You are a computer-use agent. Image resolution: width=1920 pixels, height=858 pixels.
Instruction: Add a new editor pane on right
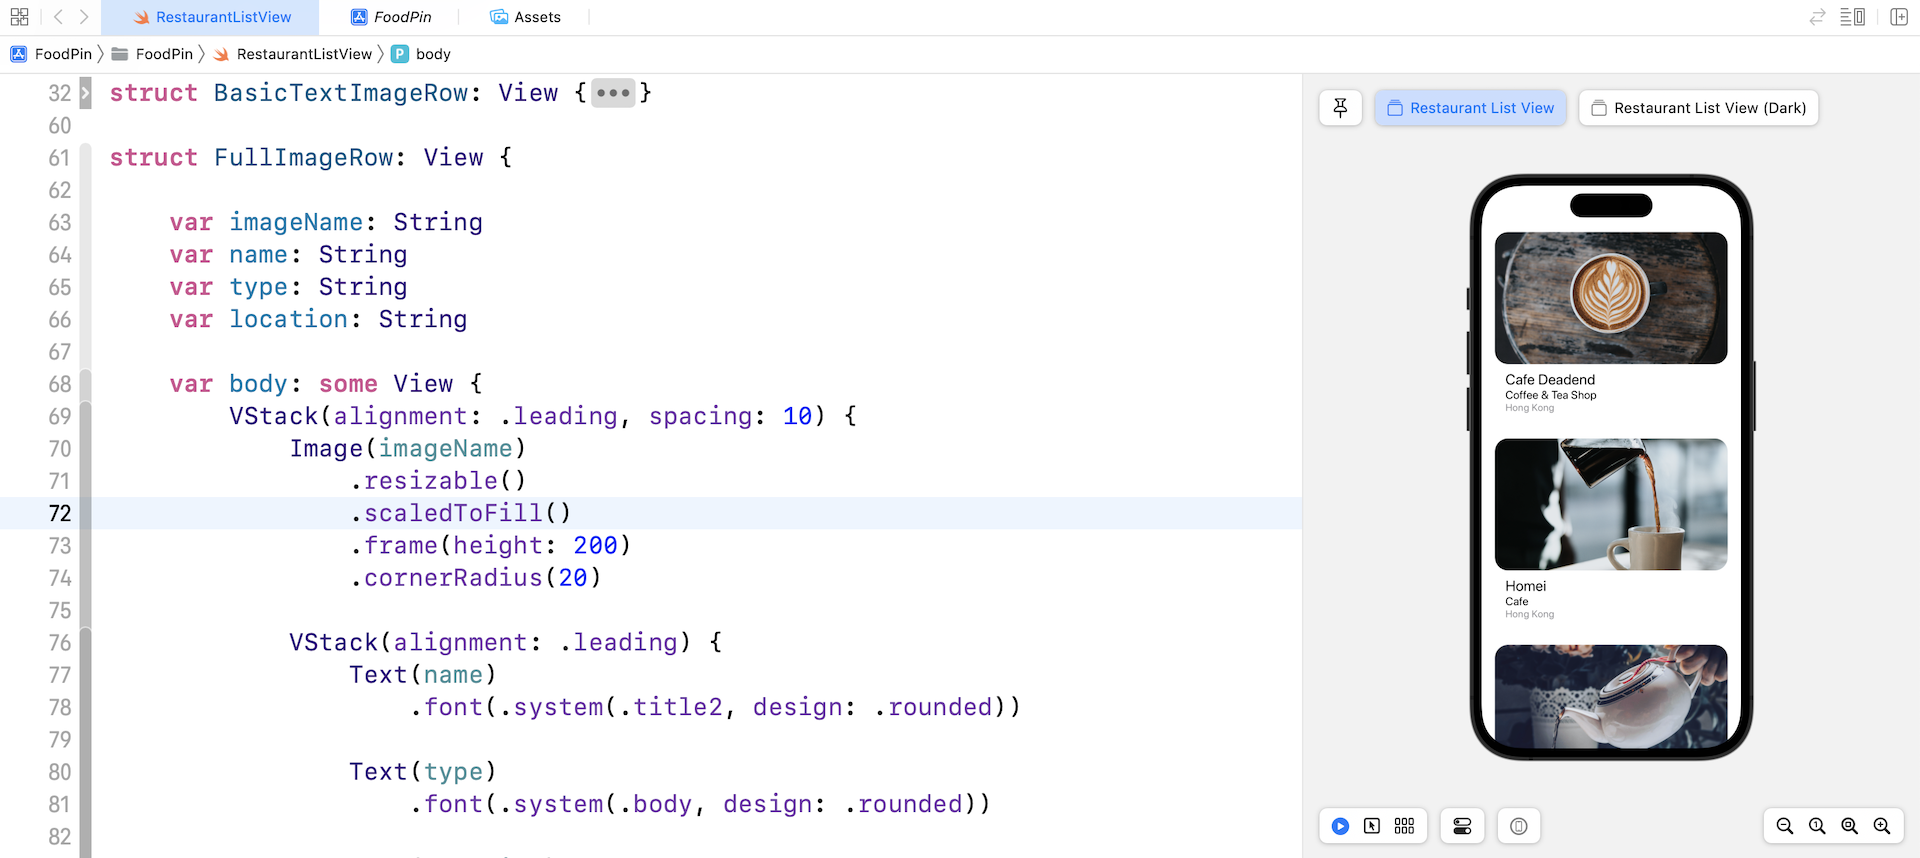tap(1899, 17)
